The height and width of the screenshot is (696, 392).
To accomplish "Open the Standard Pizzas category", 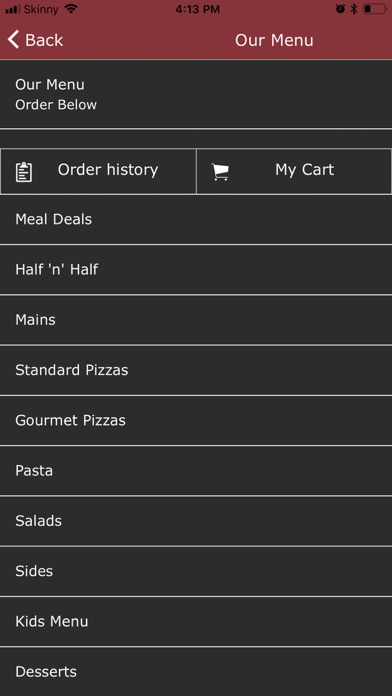I will pos(196,370).
